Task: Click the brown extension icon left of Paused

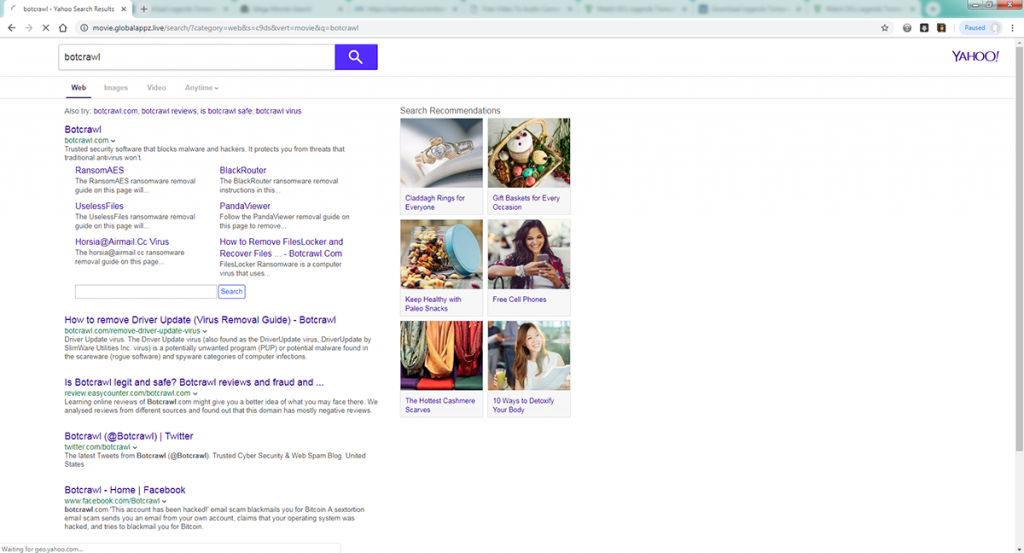Action: click(x=941, y=28)
